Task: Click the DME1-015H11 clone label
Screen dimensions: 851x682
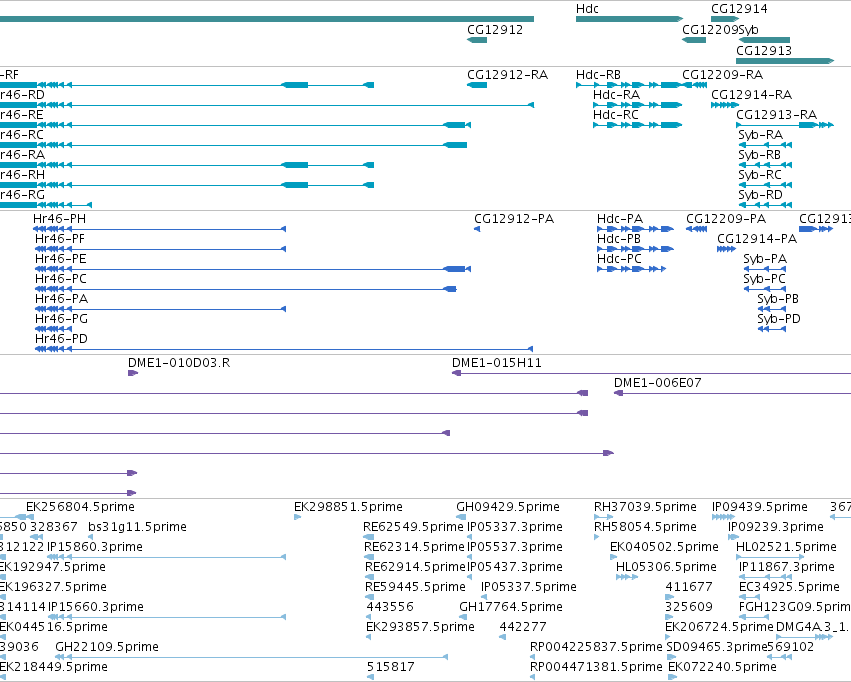Action: pos(497,363)
